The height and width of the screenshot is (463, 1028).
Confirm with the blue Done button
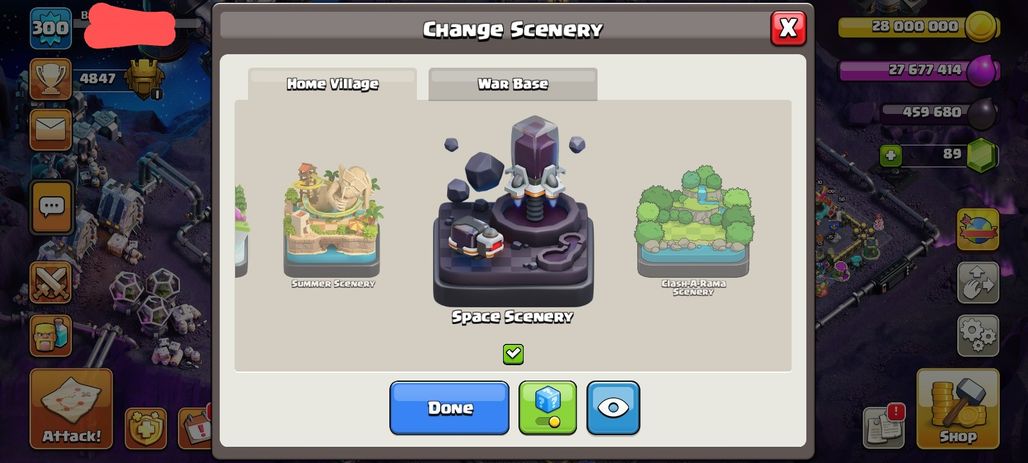coord(449,407)
